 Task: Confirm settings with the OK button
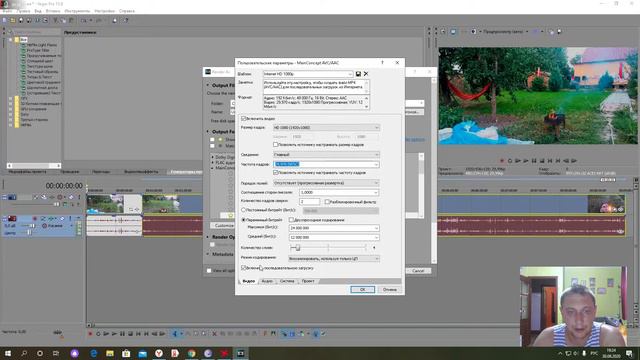(362, 289)
